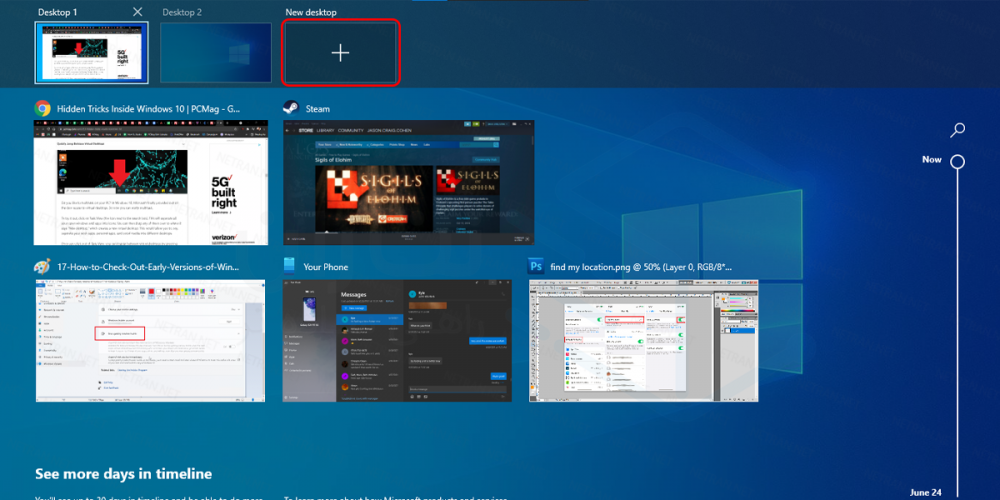Click the Steam app icon above its window
The image size is (1000, 500).
click(x=291, y=108)
